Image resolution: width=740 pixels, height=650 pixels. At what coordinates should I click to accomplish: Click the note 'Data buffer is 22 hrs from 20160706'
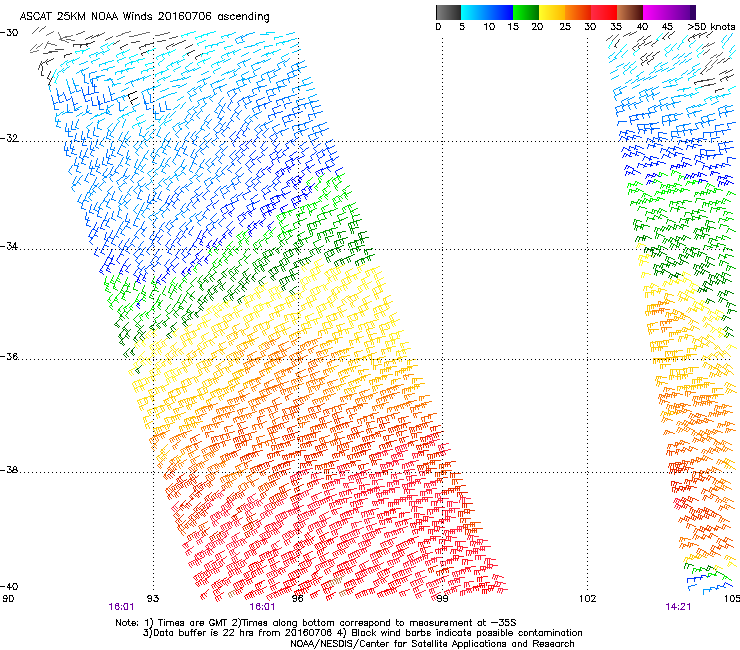(242, 633)
